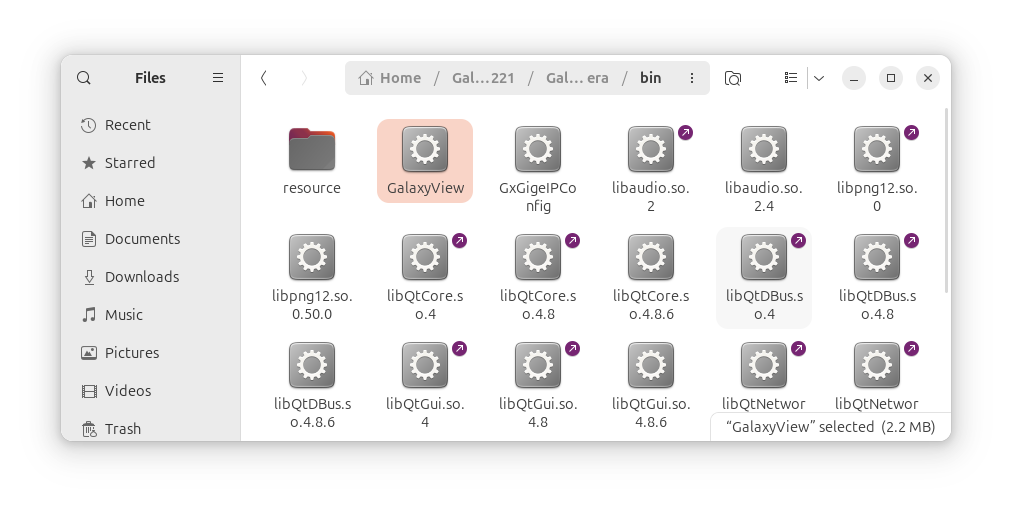Select the libaudio.so.2.4 file
The width and height of the screenshot is (1012, 508).
(764, 170)
